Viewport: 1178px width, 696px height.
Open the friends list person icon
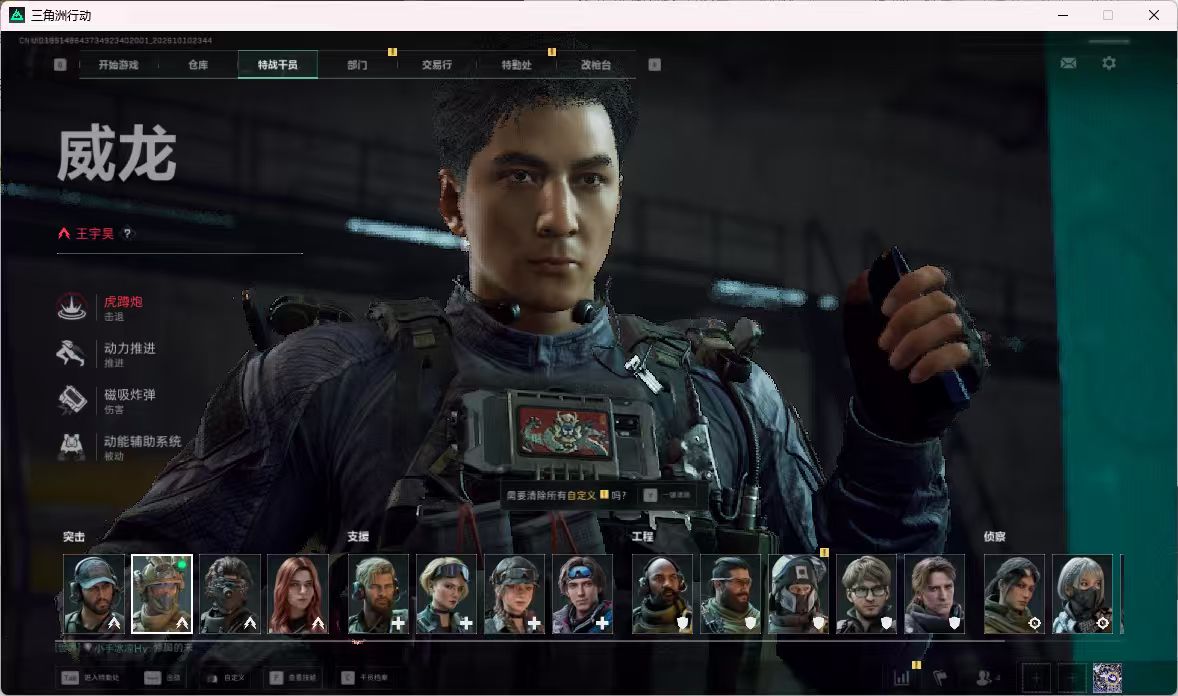coord(985,677)
